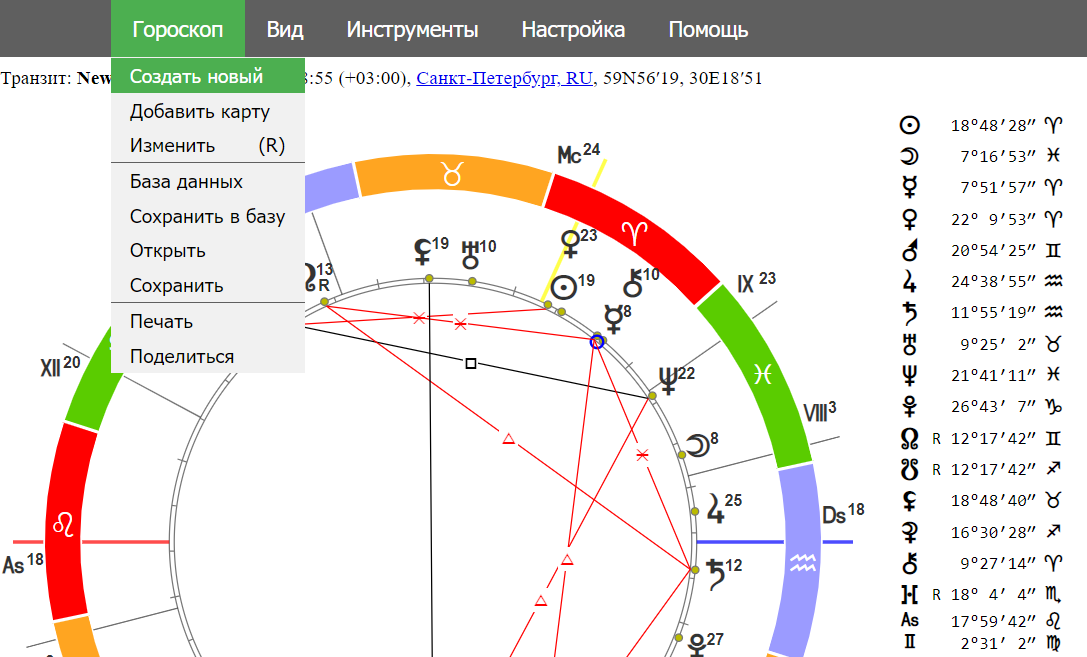Click As value 17°59′42″
The height and width of the screenshot is (657, 1087).
pyautogui.click(x=993, y=621)
